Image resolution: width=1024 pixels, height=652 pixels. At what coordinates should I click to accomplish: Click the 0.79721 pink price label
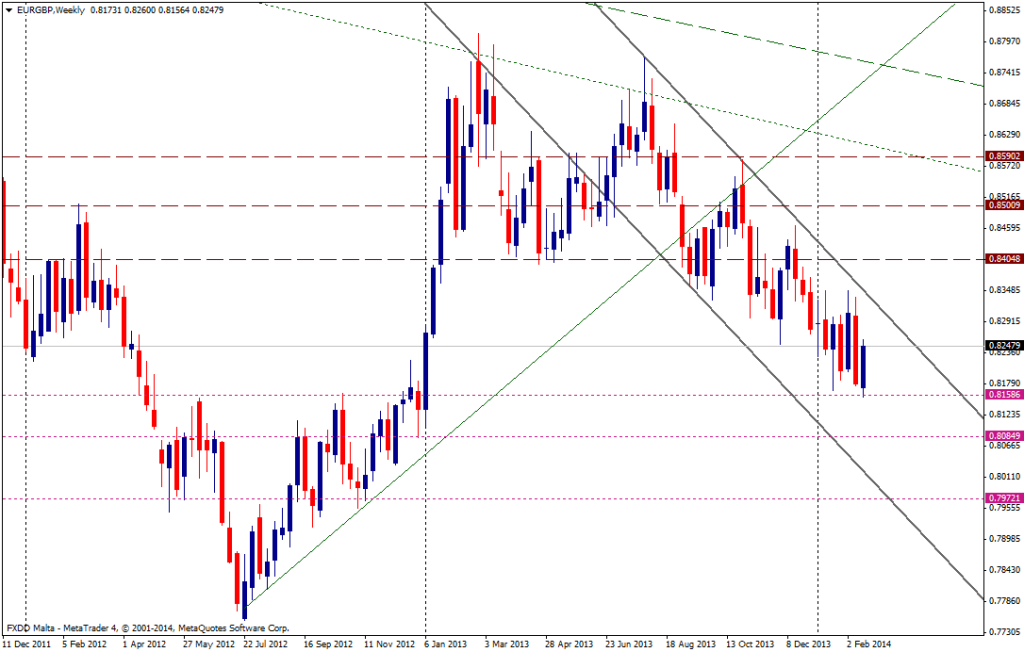click(1003, 498)
